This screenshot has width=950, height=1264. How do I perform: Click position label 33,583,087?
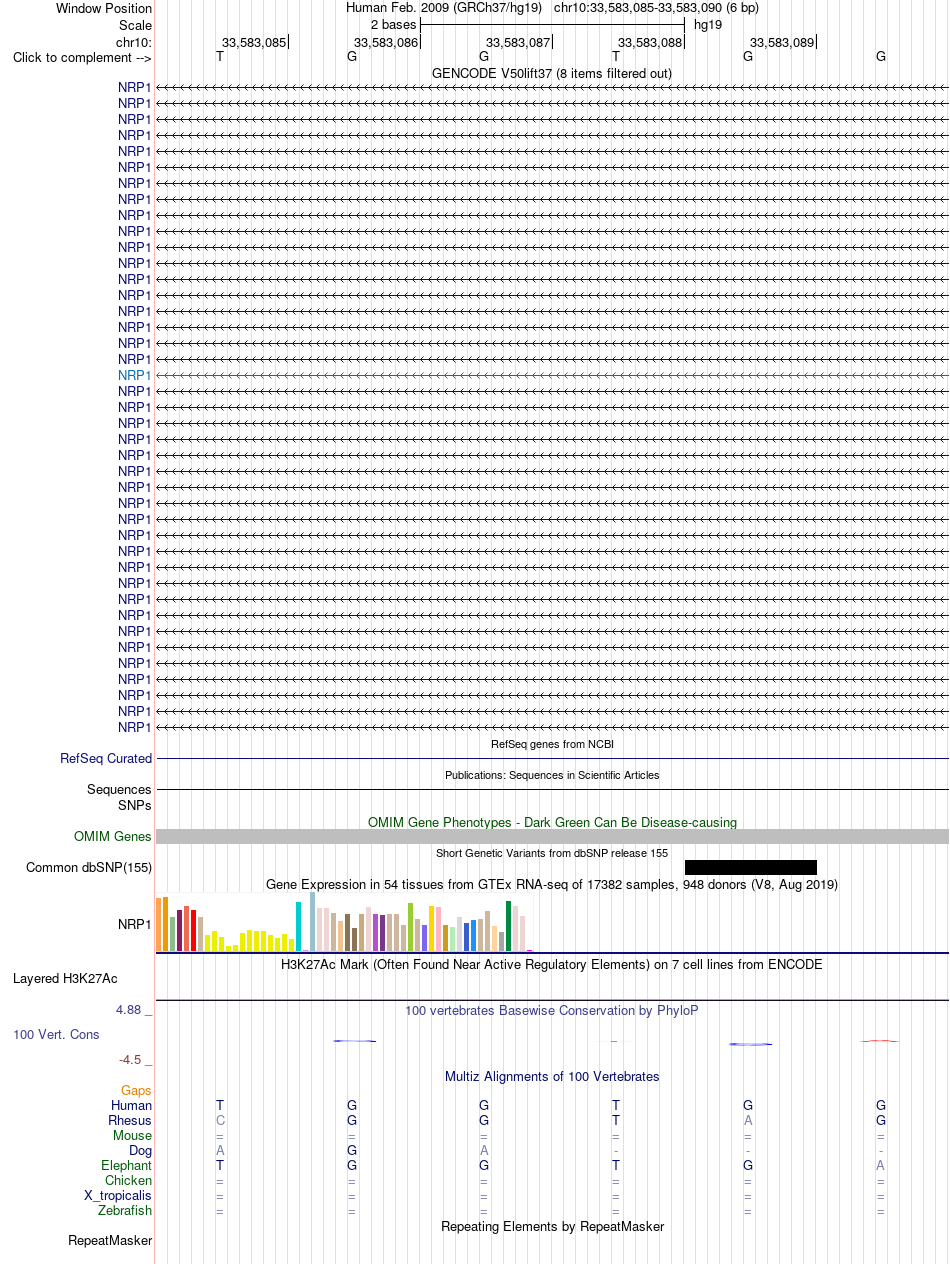point(518,42)
